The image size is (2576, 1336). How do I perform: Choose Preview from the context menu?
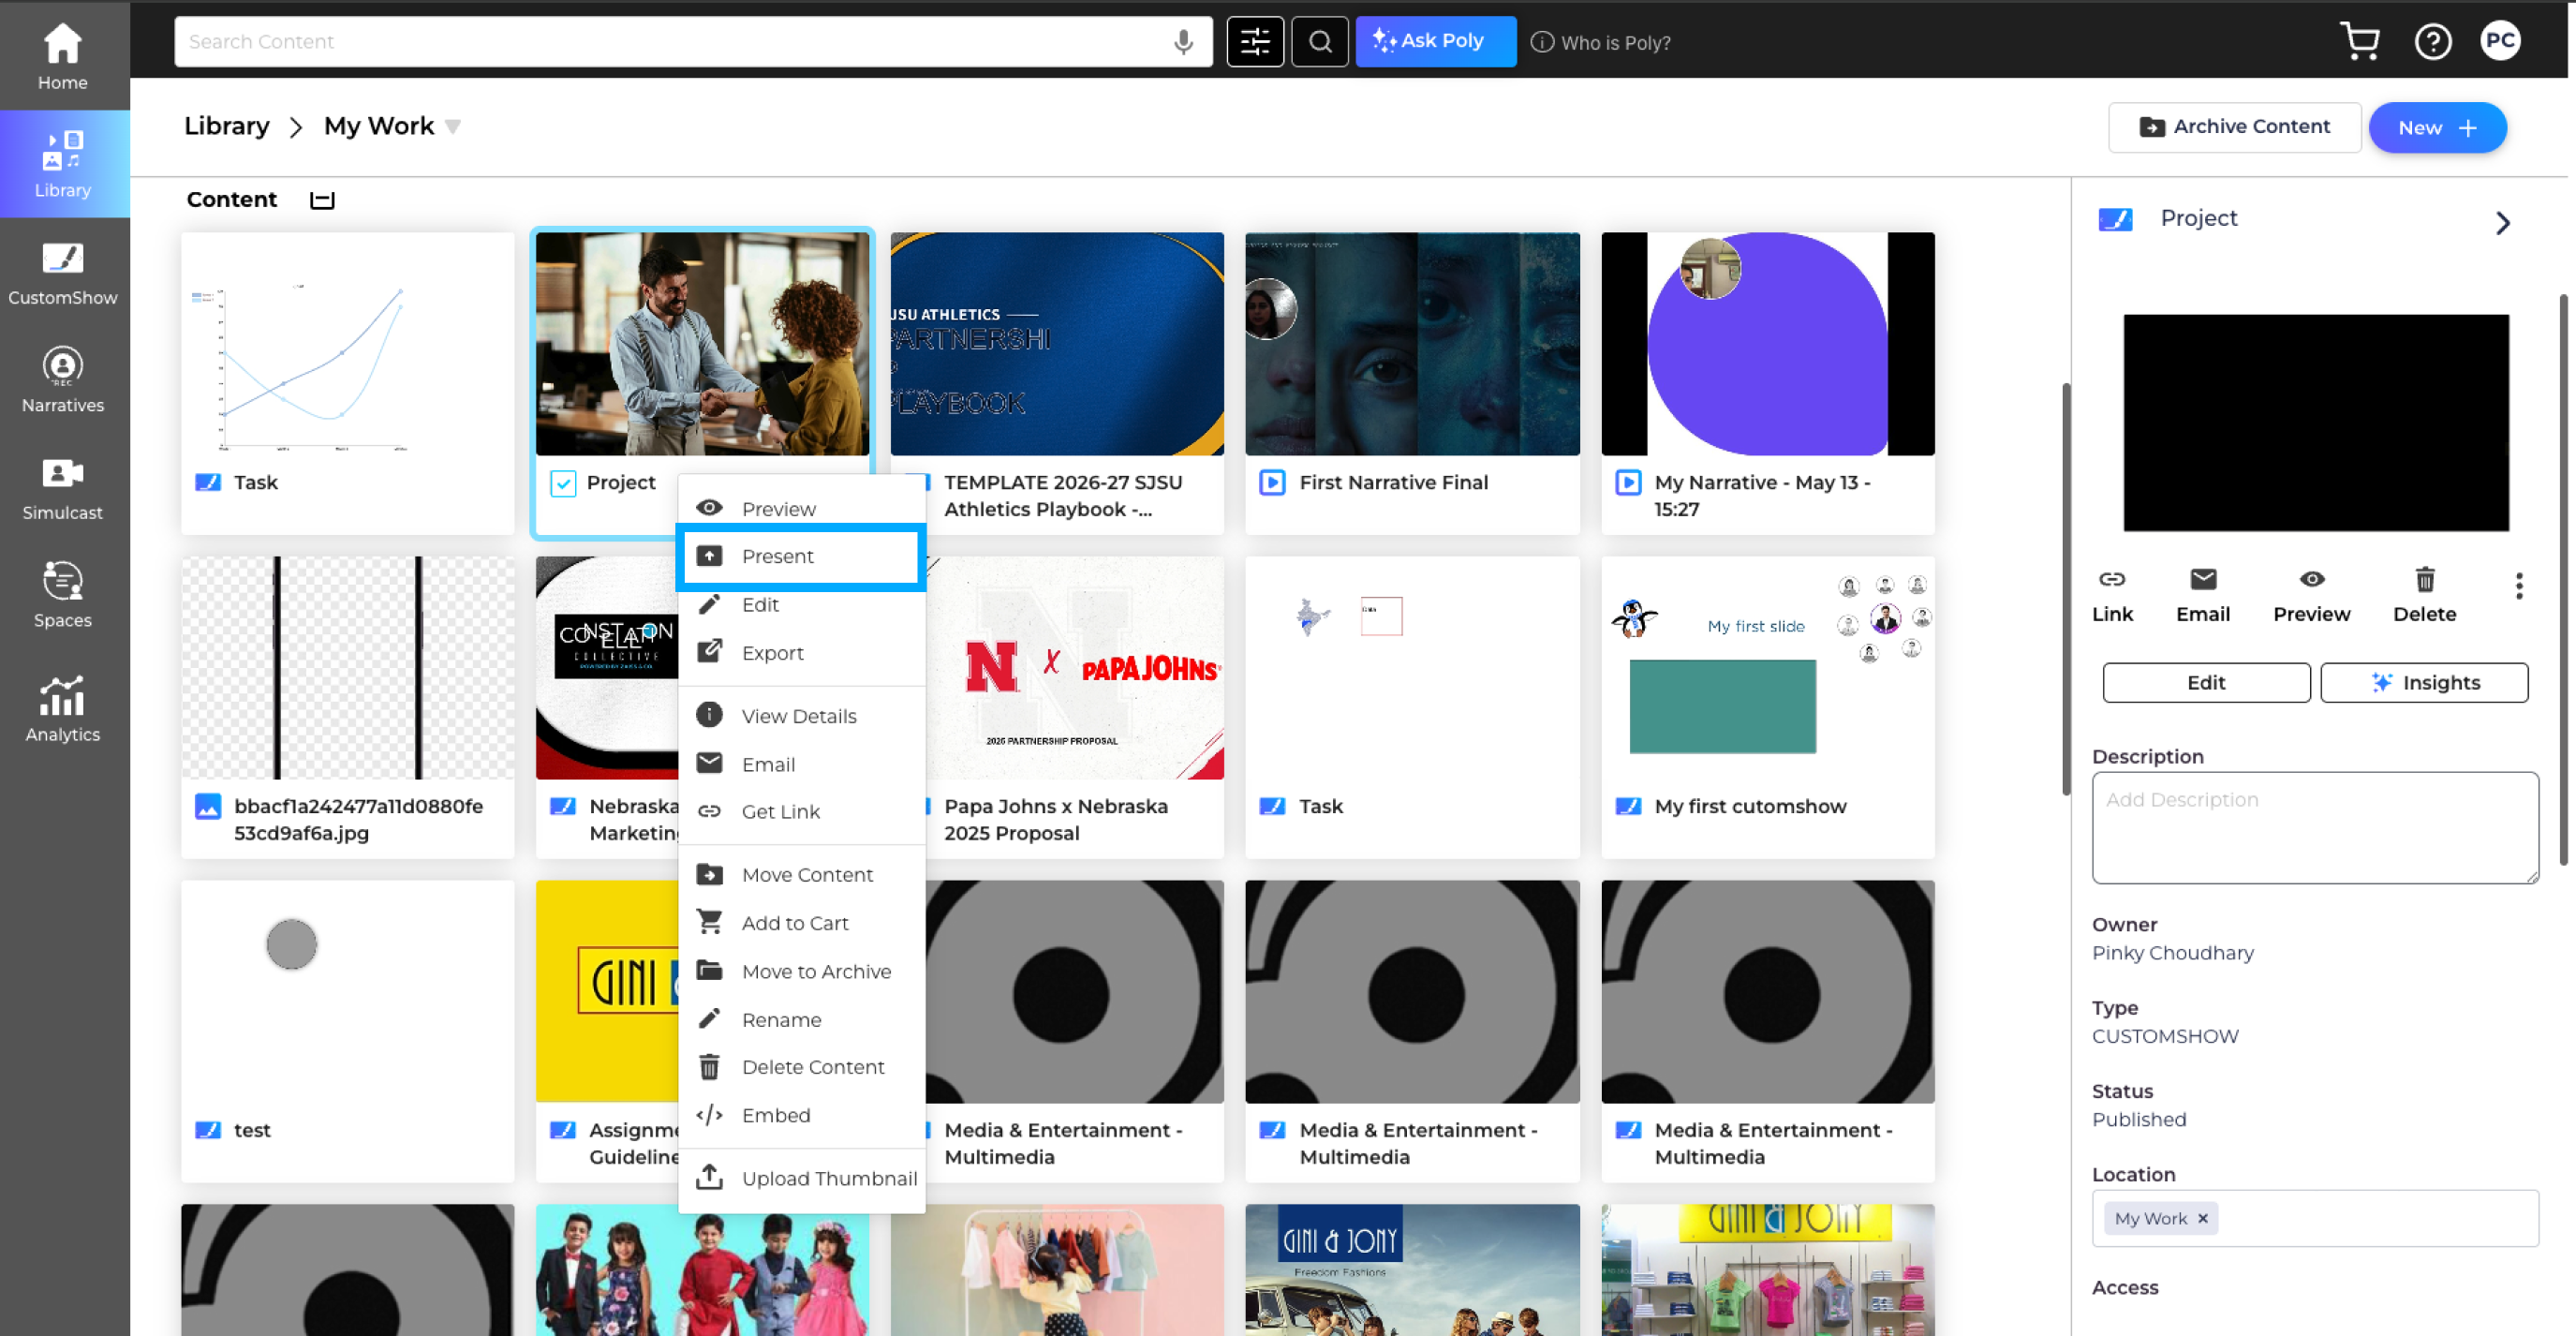click(800, 508)
